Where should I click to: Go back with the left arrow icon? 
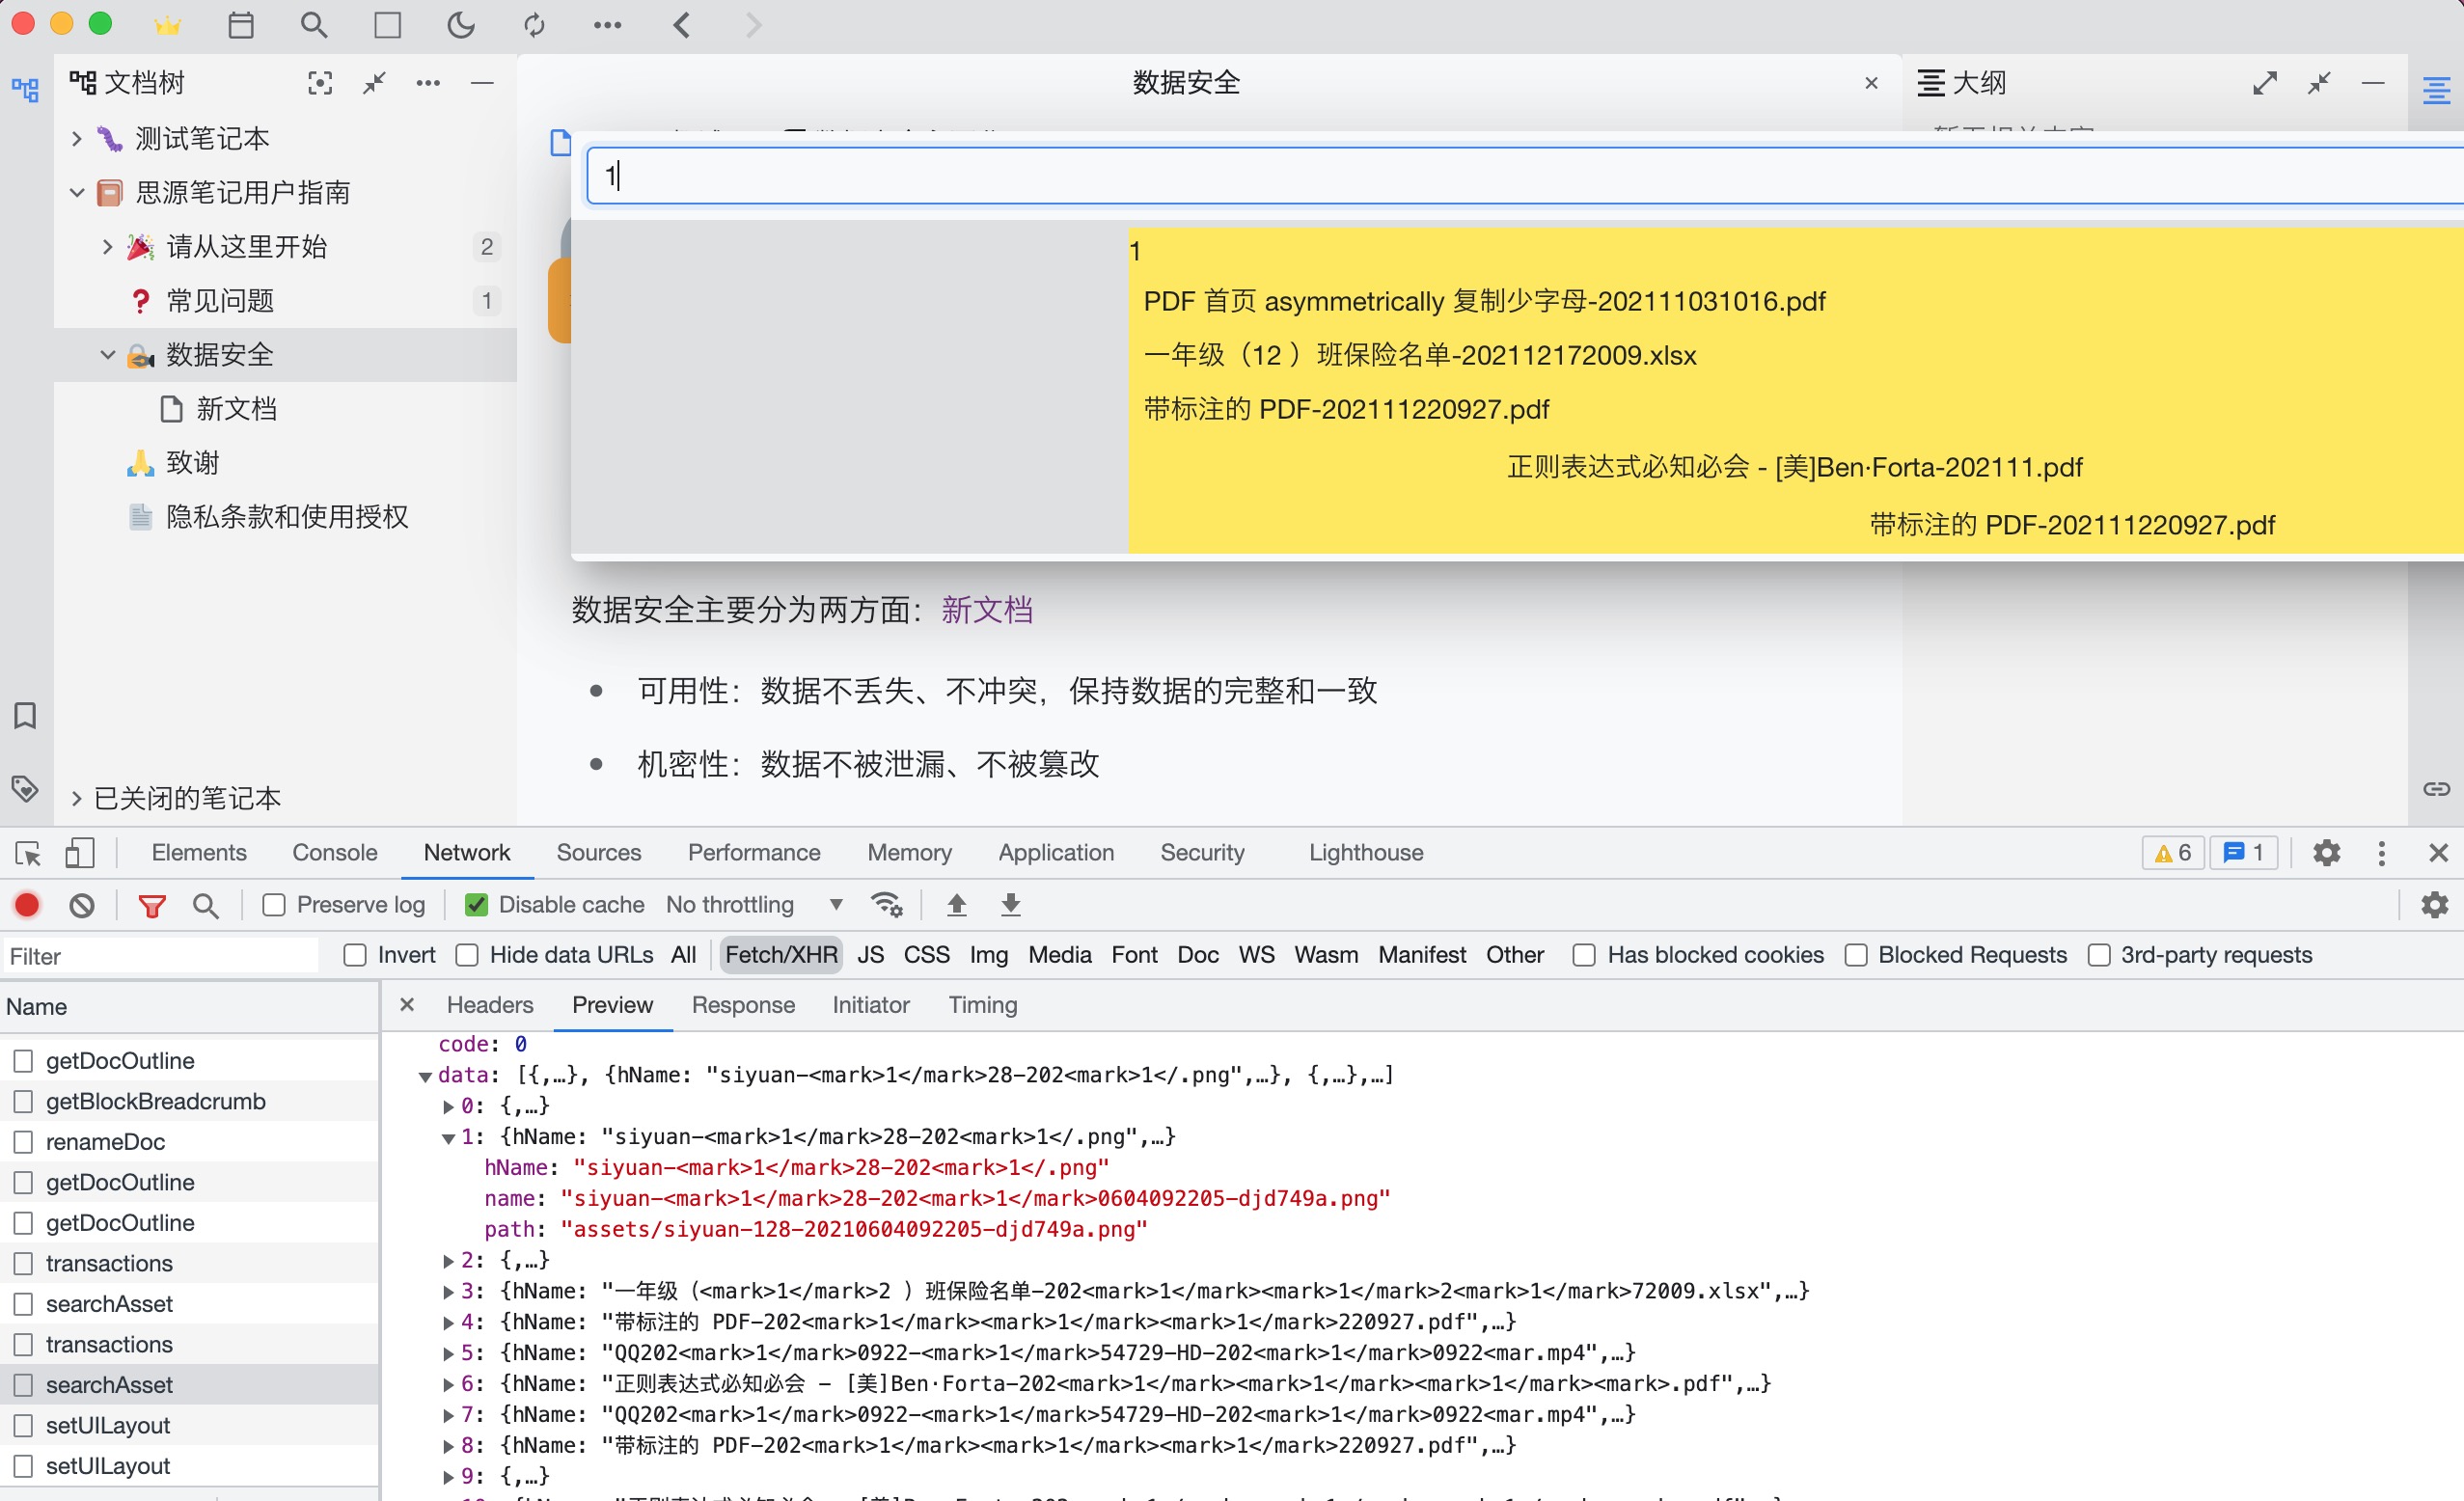[682, 25]
